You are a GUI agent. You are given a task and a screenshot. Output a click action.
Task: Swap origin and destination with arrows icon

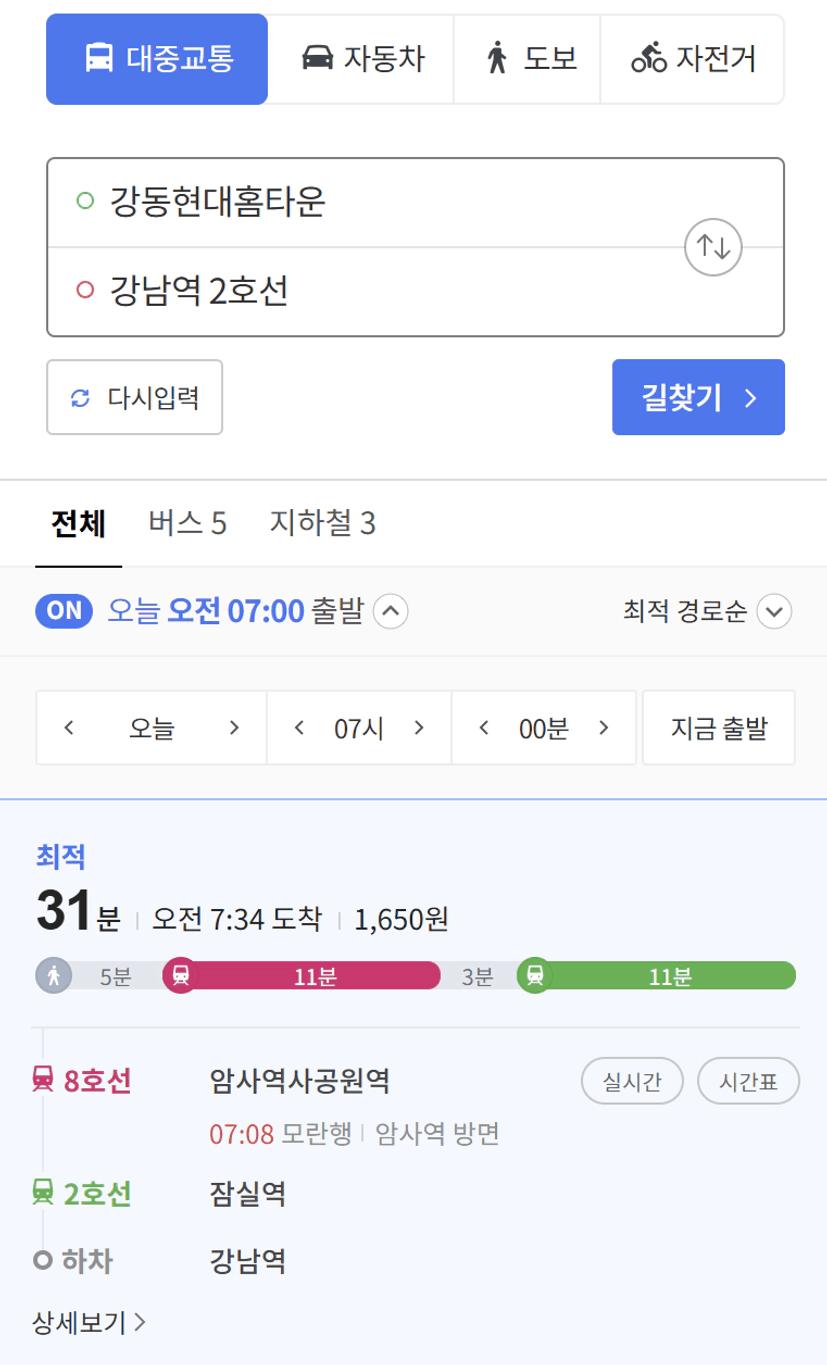point(713,246)
